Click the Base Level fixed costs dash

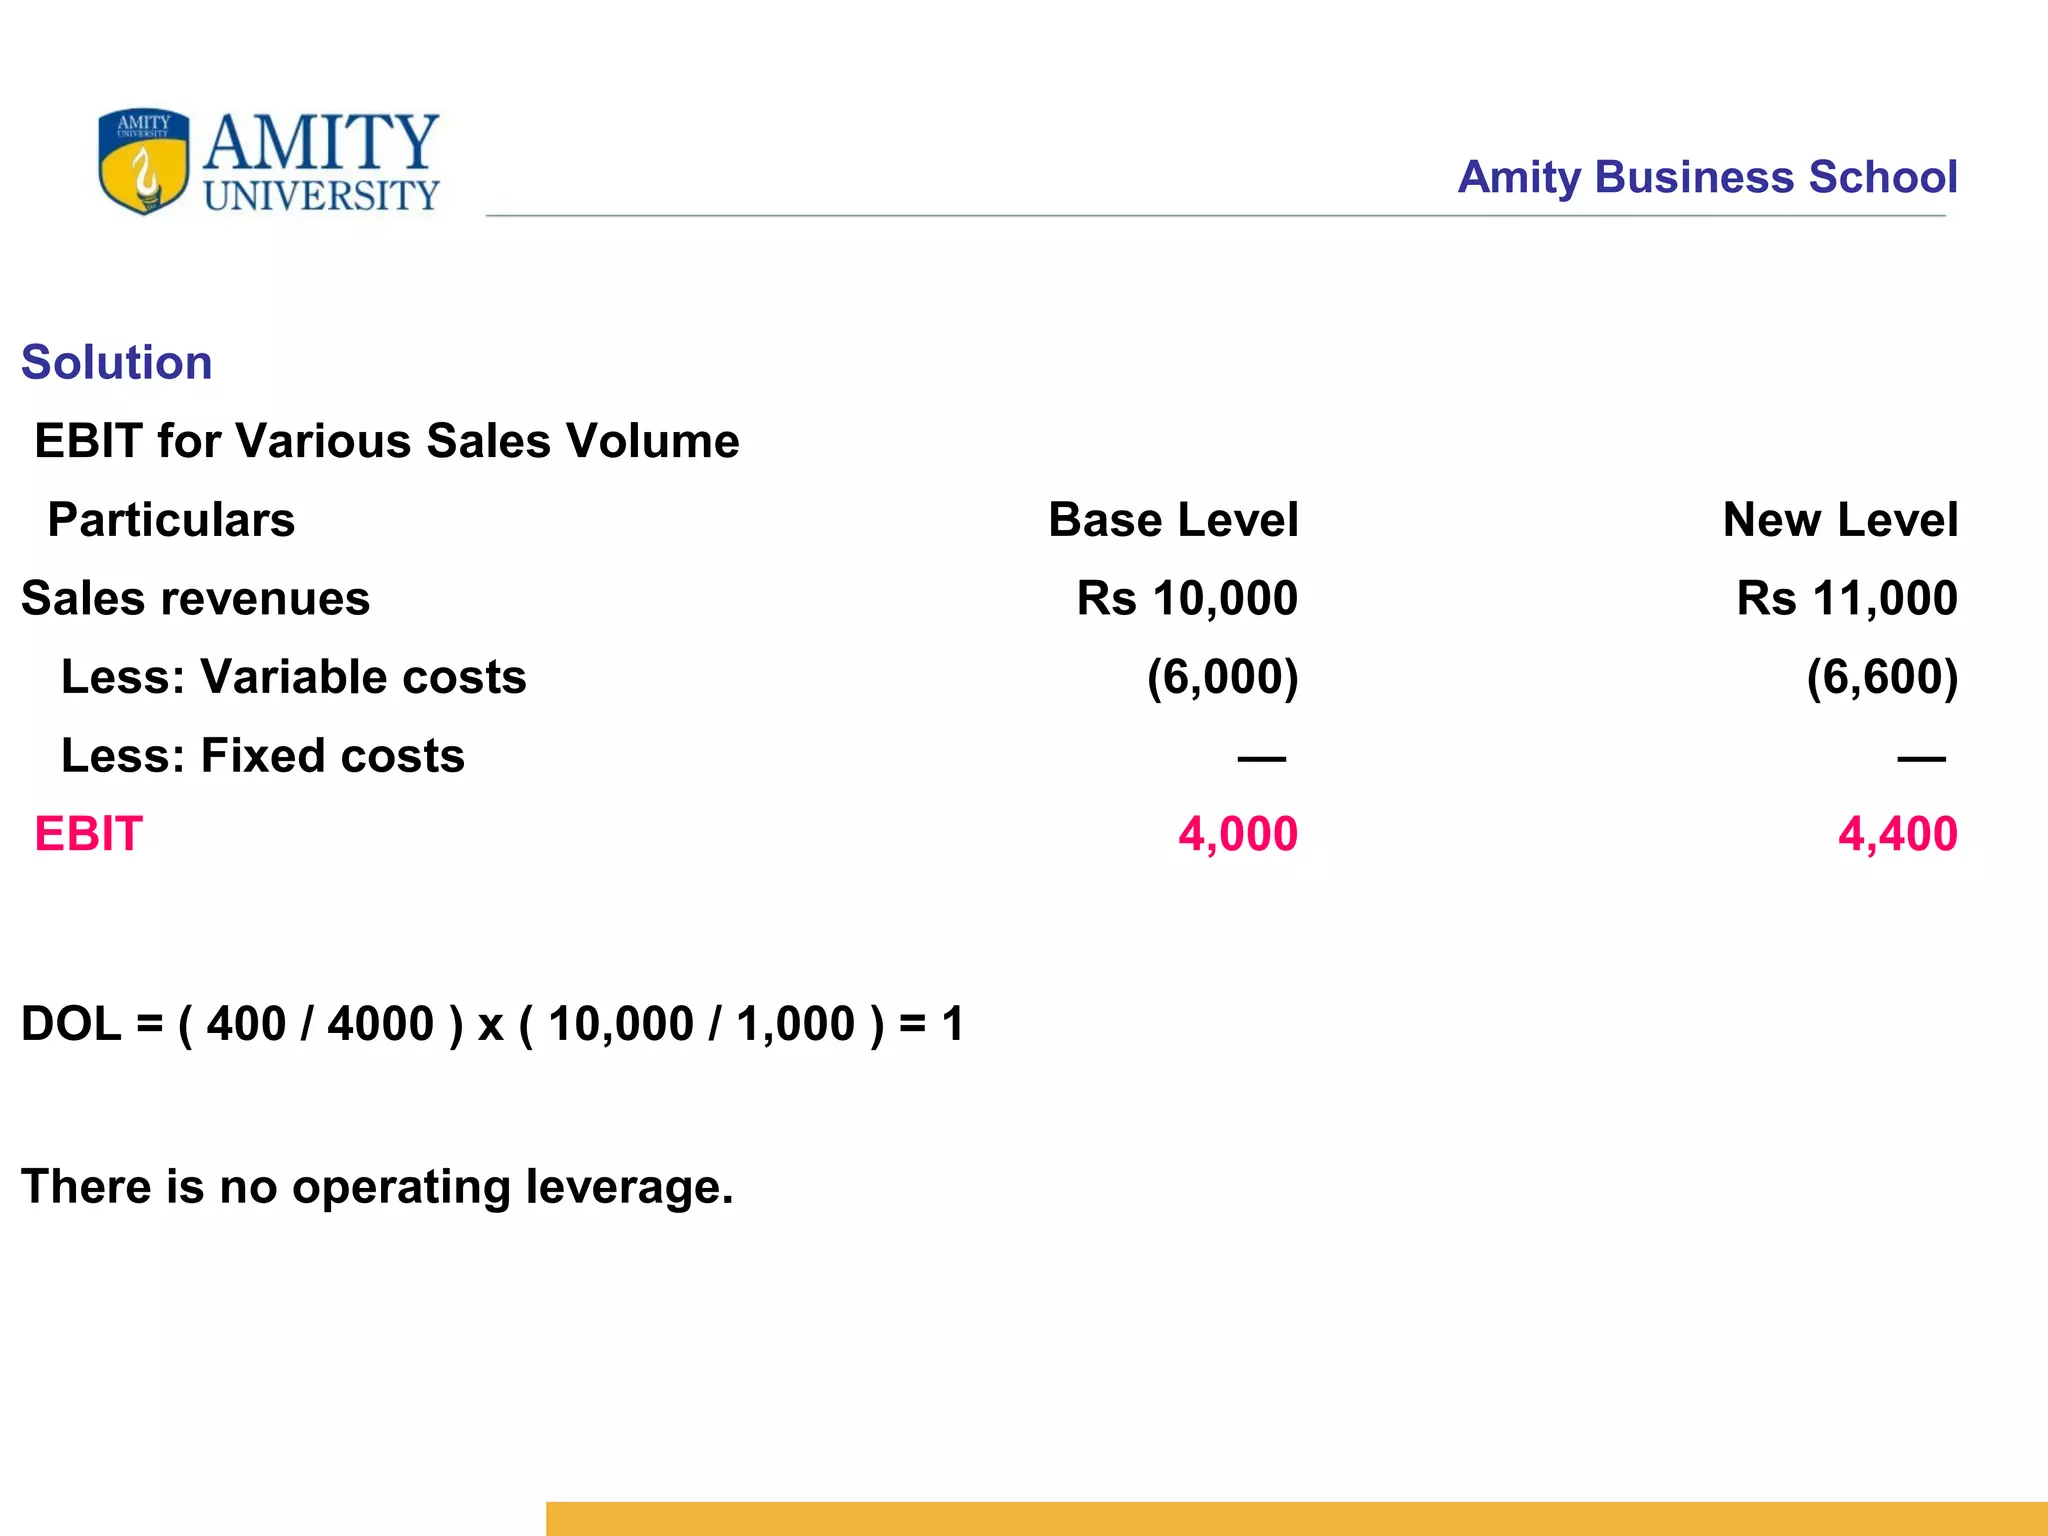(1262, 759)
